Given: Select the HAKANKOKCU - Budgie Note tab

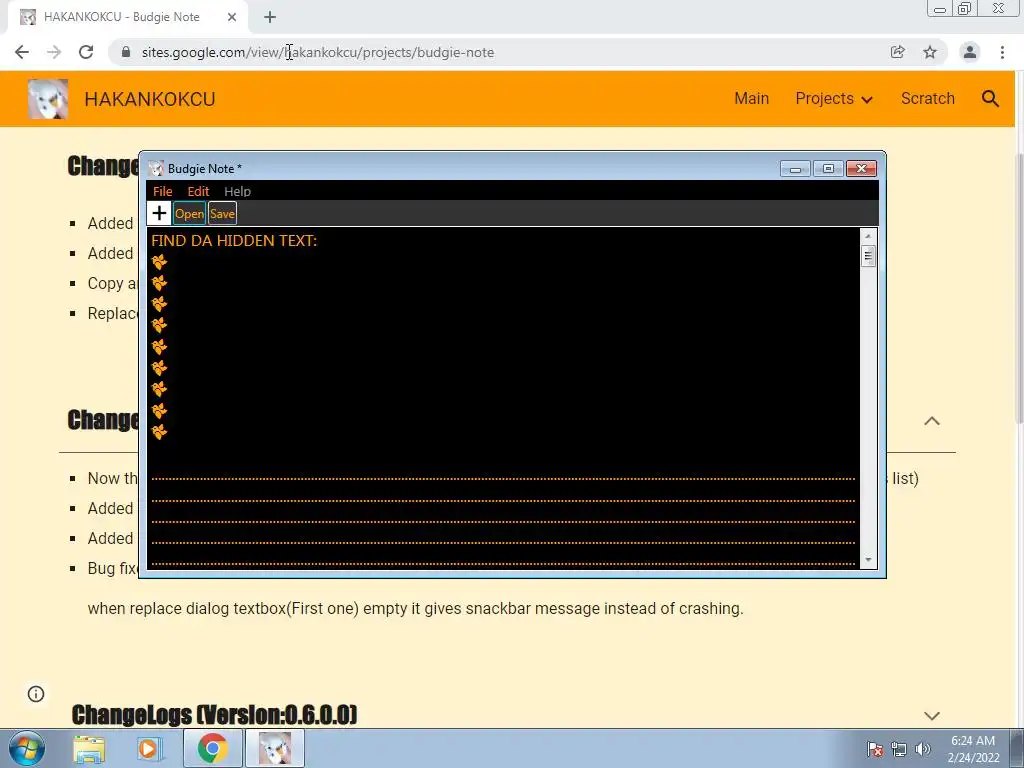Looking at the screenshot, I should [x=127, y=17].
